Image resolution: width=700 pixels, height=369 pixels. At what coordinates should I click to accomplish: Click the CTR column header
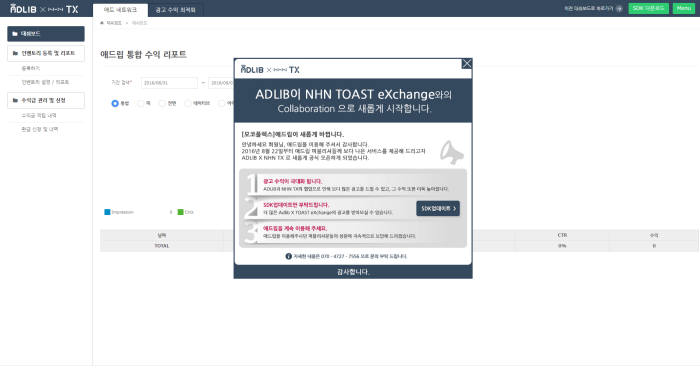coord(562,235)
